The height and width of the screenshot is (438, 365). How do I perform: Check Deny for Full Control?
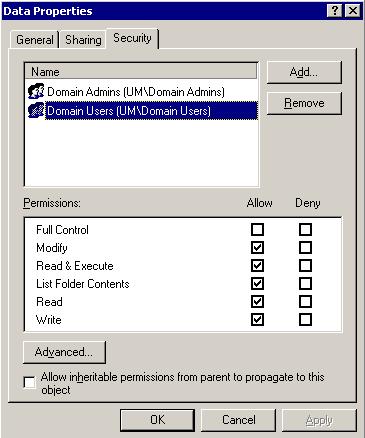305,230
